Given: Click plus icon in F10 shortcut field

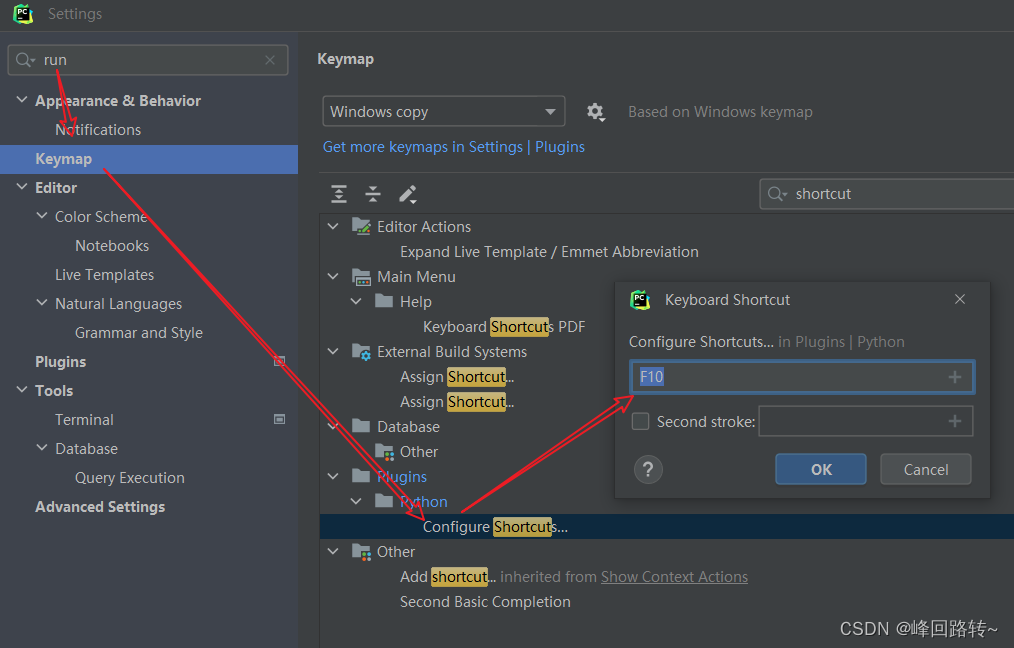Looking at the screenshot, I should tap(955, 377).
